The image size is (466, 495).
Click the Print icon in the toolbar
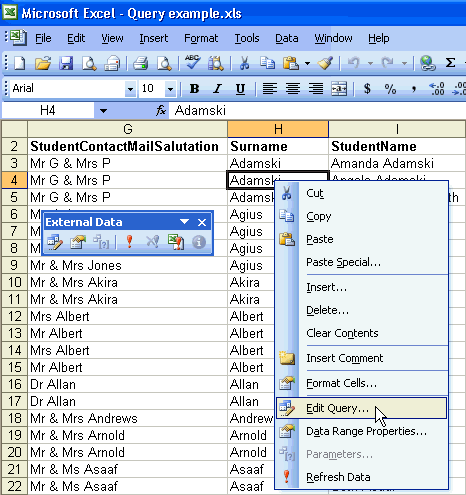[140, 63]
